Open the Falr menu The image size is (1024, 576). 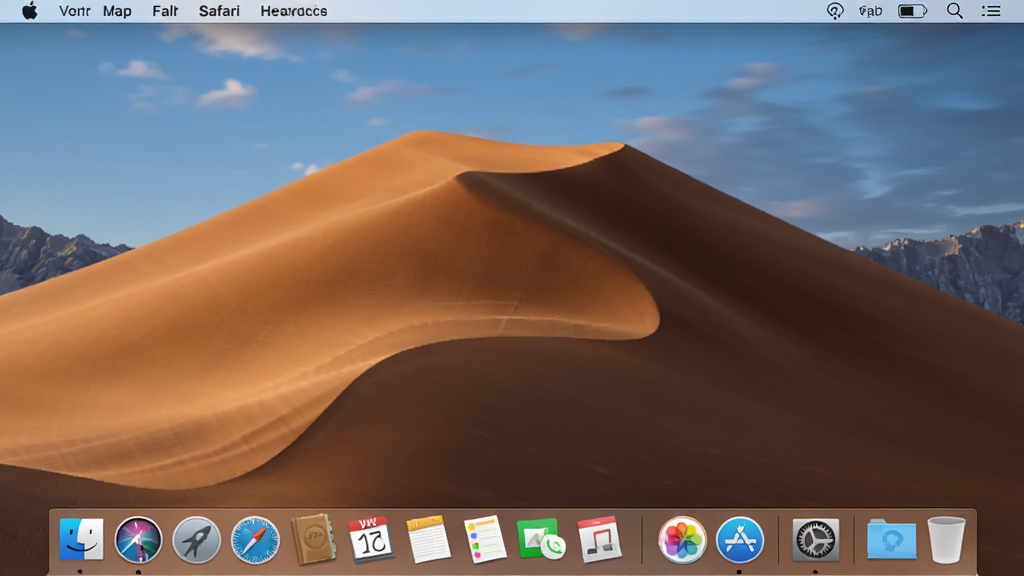coord(165,11)
